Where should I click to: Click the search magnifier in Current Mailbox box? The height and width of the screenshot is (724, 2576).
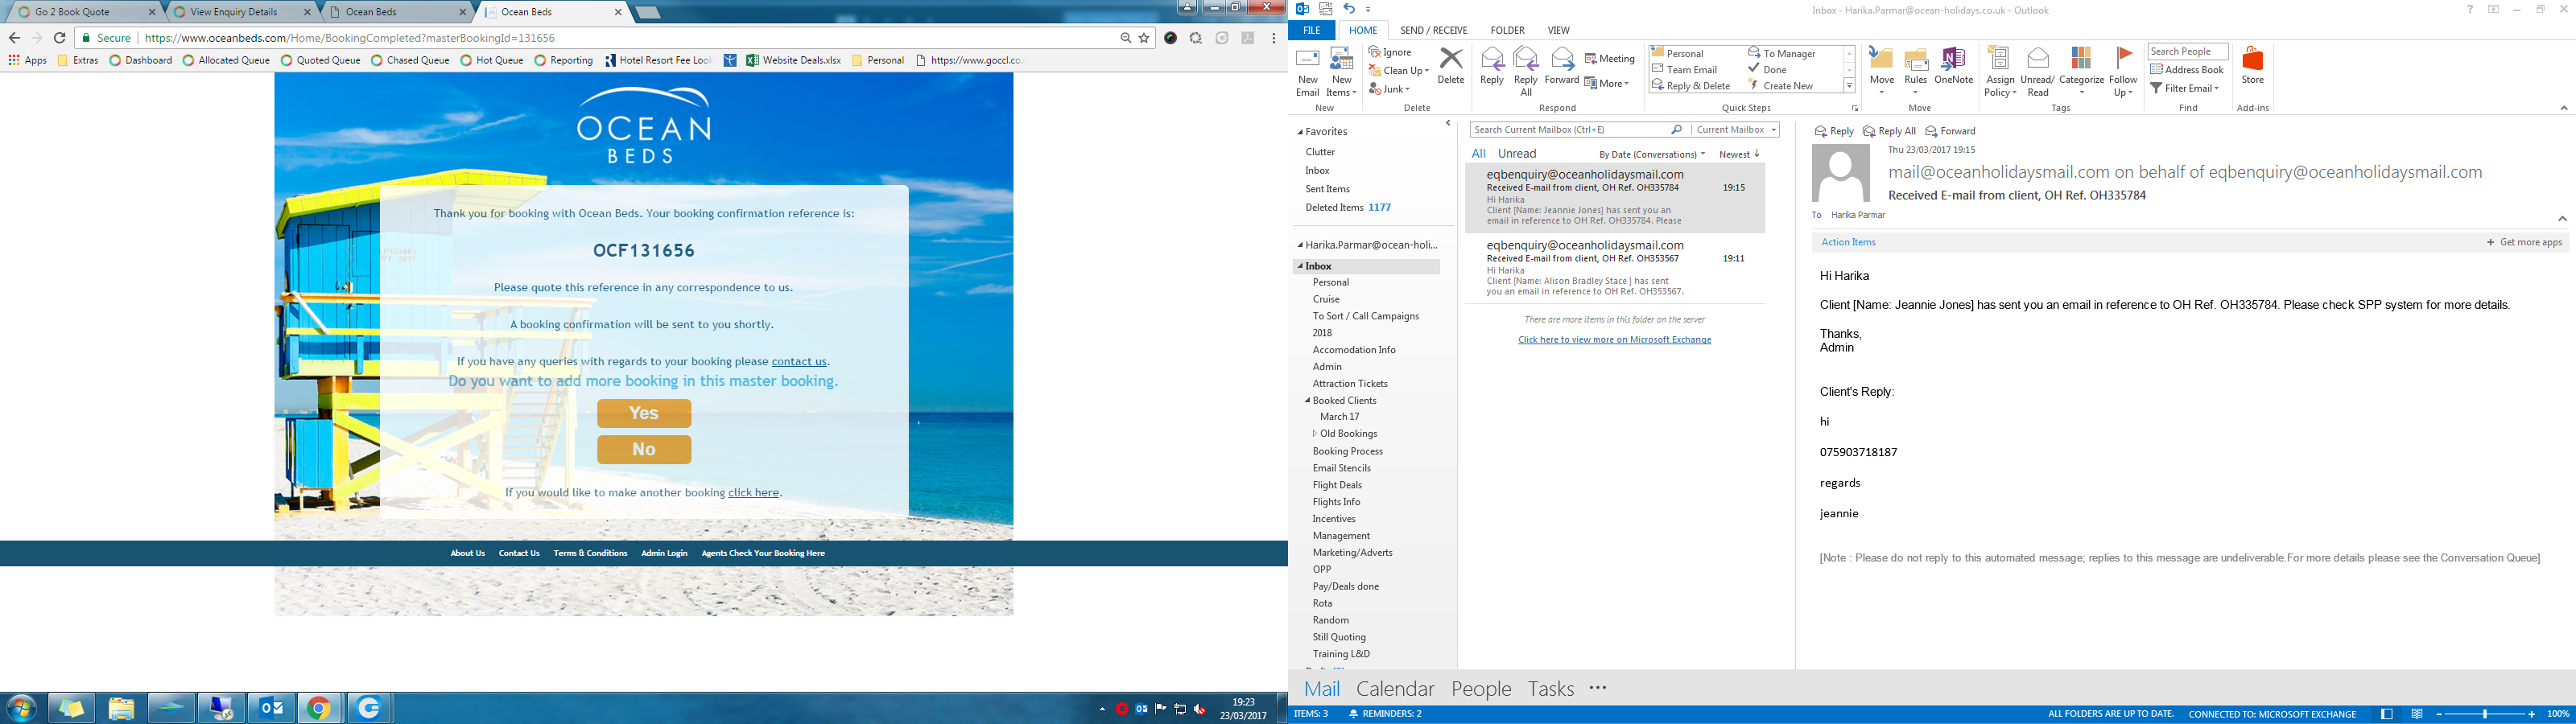[x=1677, y=130]
